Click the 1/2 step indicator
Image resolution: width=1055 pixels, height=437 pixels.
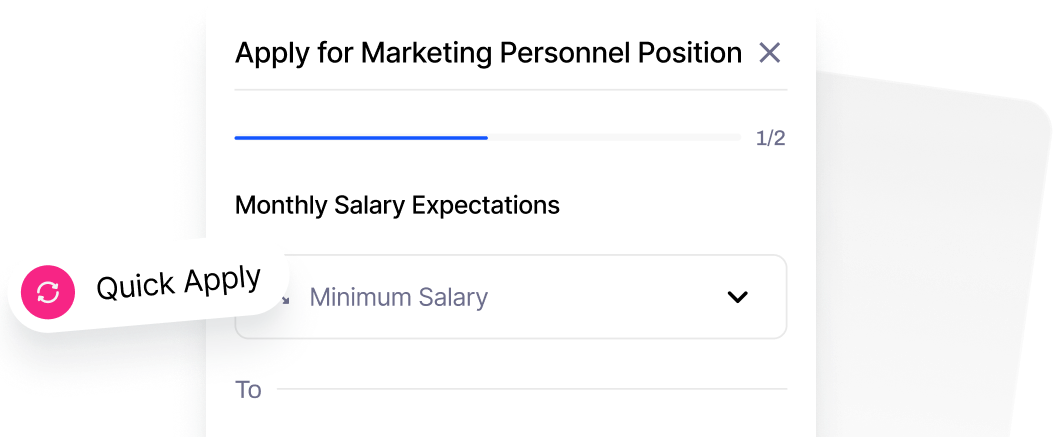770,138
